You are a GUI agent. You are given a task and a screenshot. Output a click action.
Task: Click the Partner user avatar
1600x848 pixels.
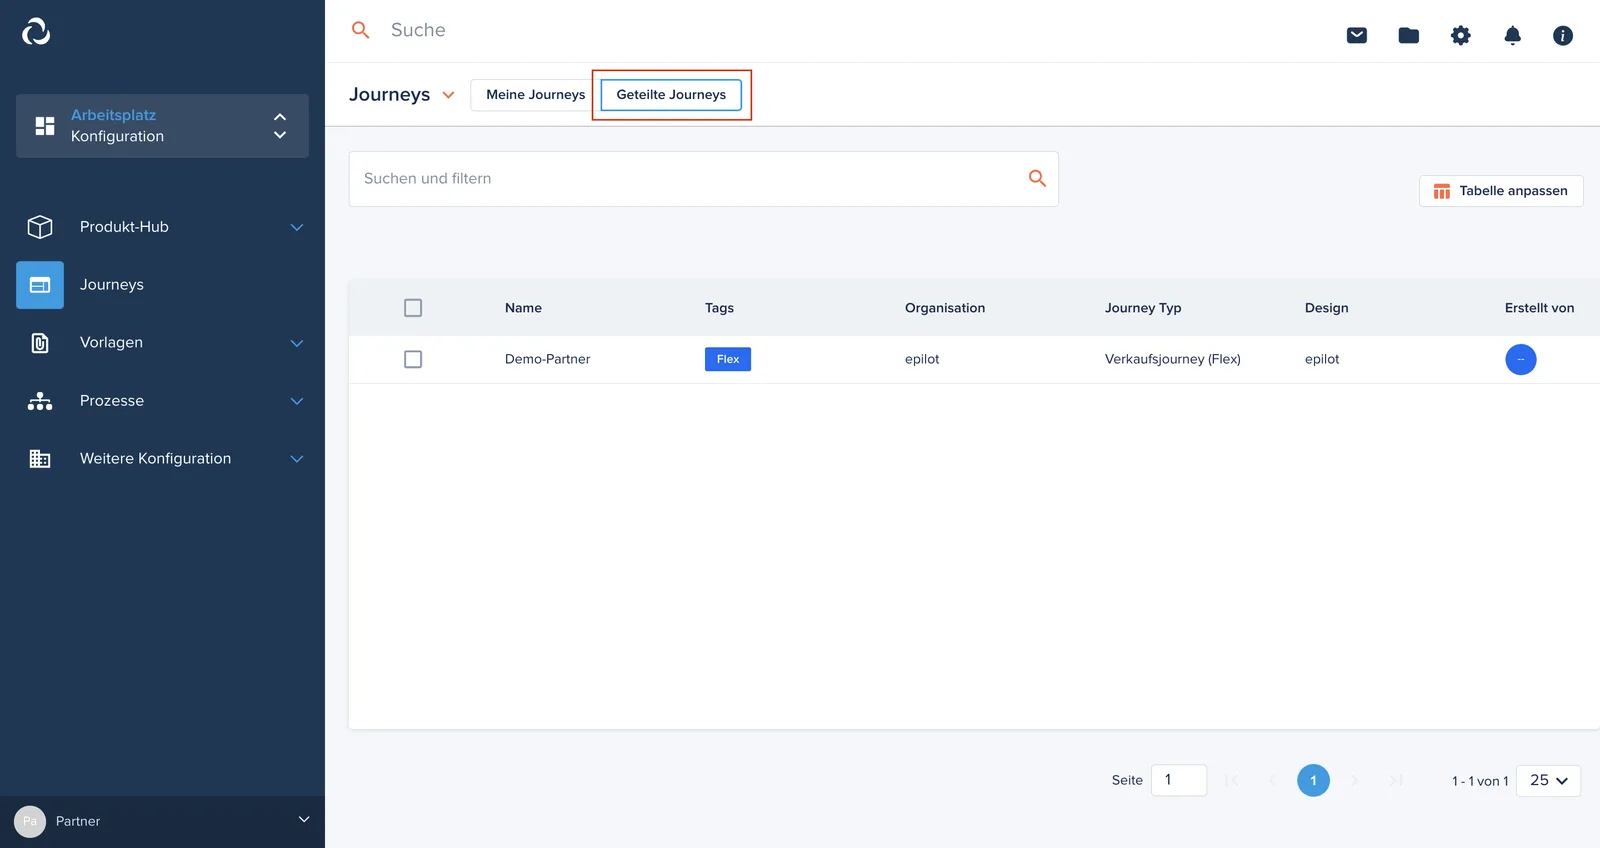30,821
